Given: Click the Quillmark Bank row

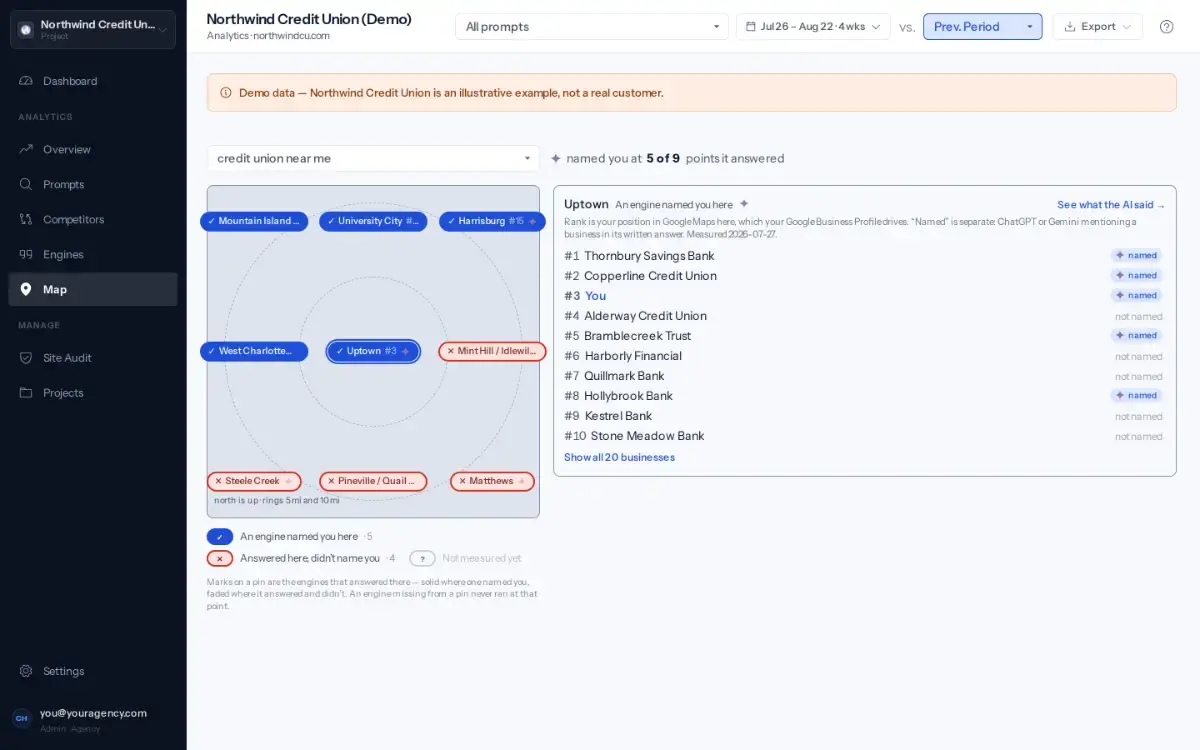Looking at the screenshot, I should click(864, 376).
